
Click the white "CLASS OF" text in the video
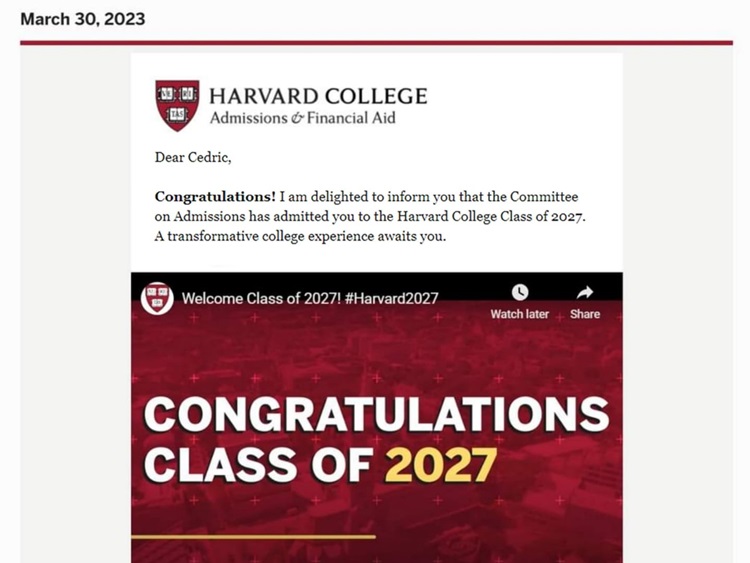click(258, 465)
